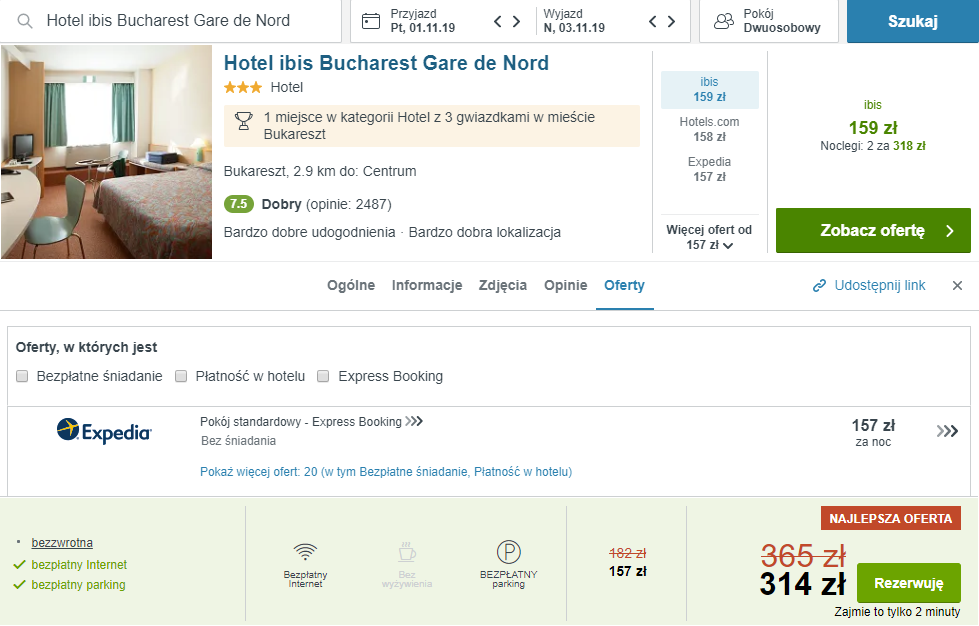The width and height of the screenshot is (979, 626).
Task: Enable Bezpłatne śniadanie filter checkbox
Action: (x=23, y=377)
